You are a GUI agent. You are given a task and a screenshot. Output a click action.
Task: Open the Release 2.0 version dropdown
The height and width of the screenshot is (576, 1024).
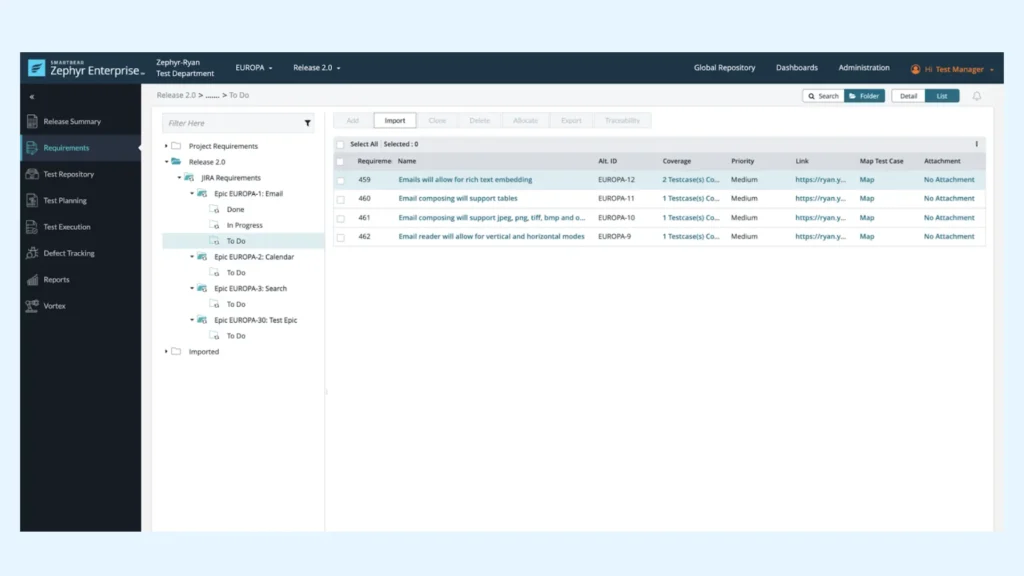pos(316,68)
